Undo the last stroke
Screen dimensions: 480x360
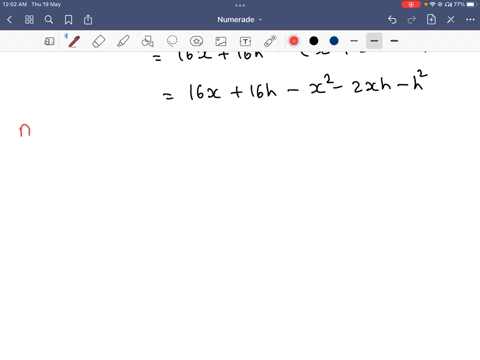(392, 20)
